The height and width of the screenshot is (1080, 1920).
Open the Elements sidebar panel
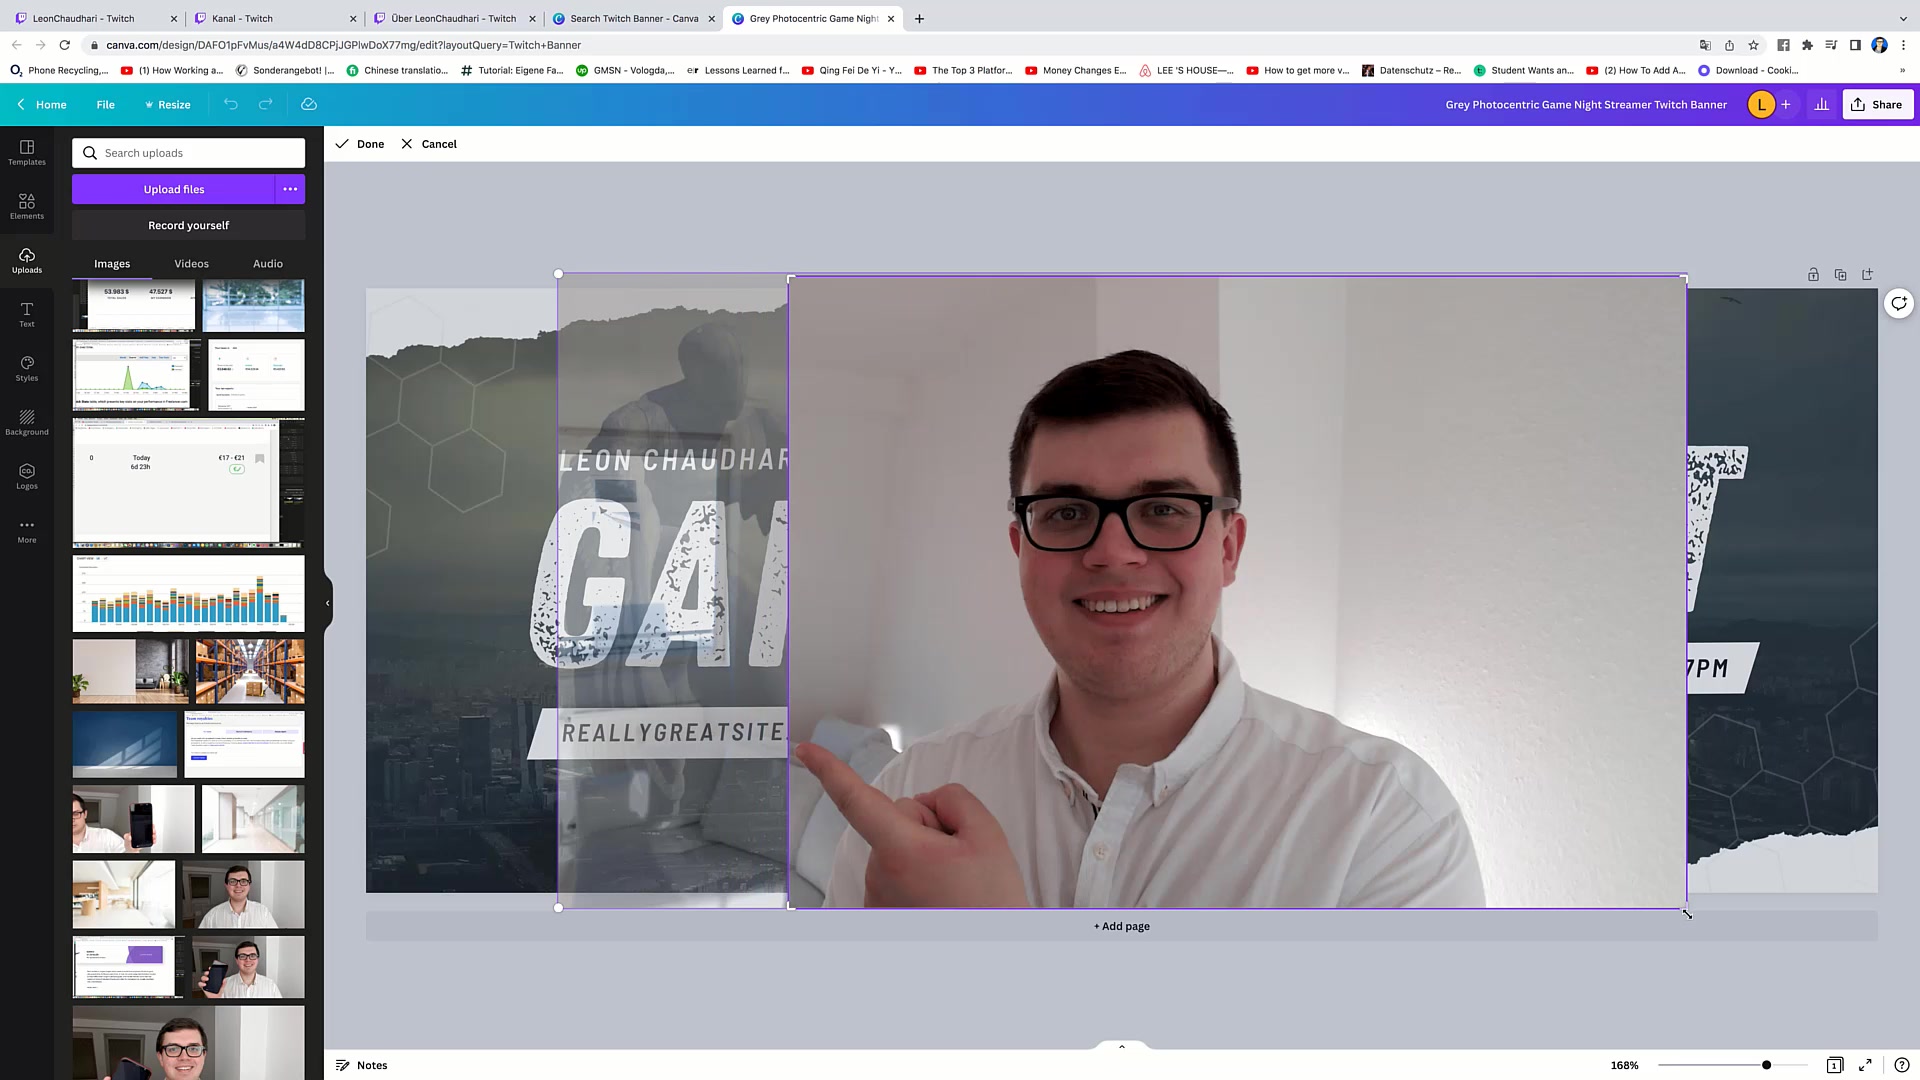click(x=27, y=206)
